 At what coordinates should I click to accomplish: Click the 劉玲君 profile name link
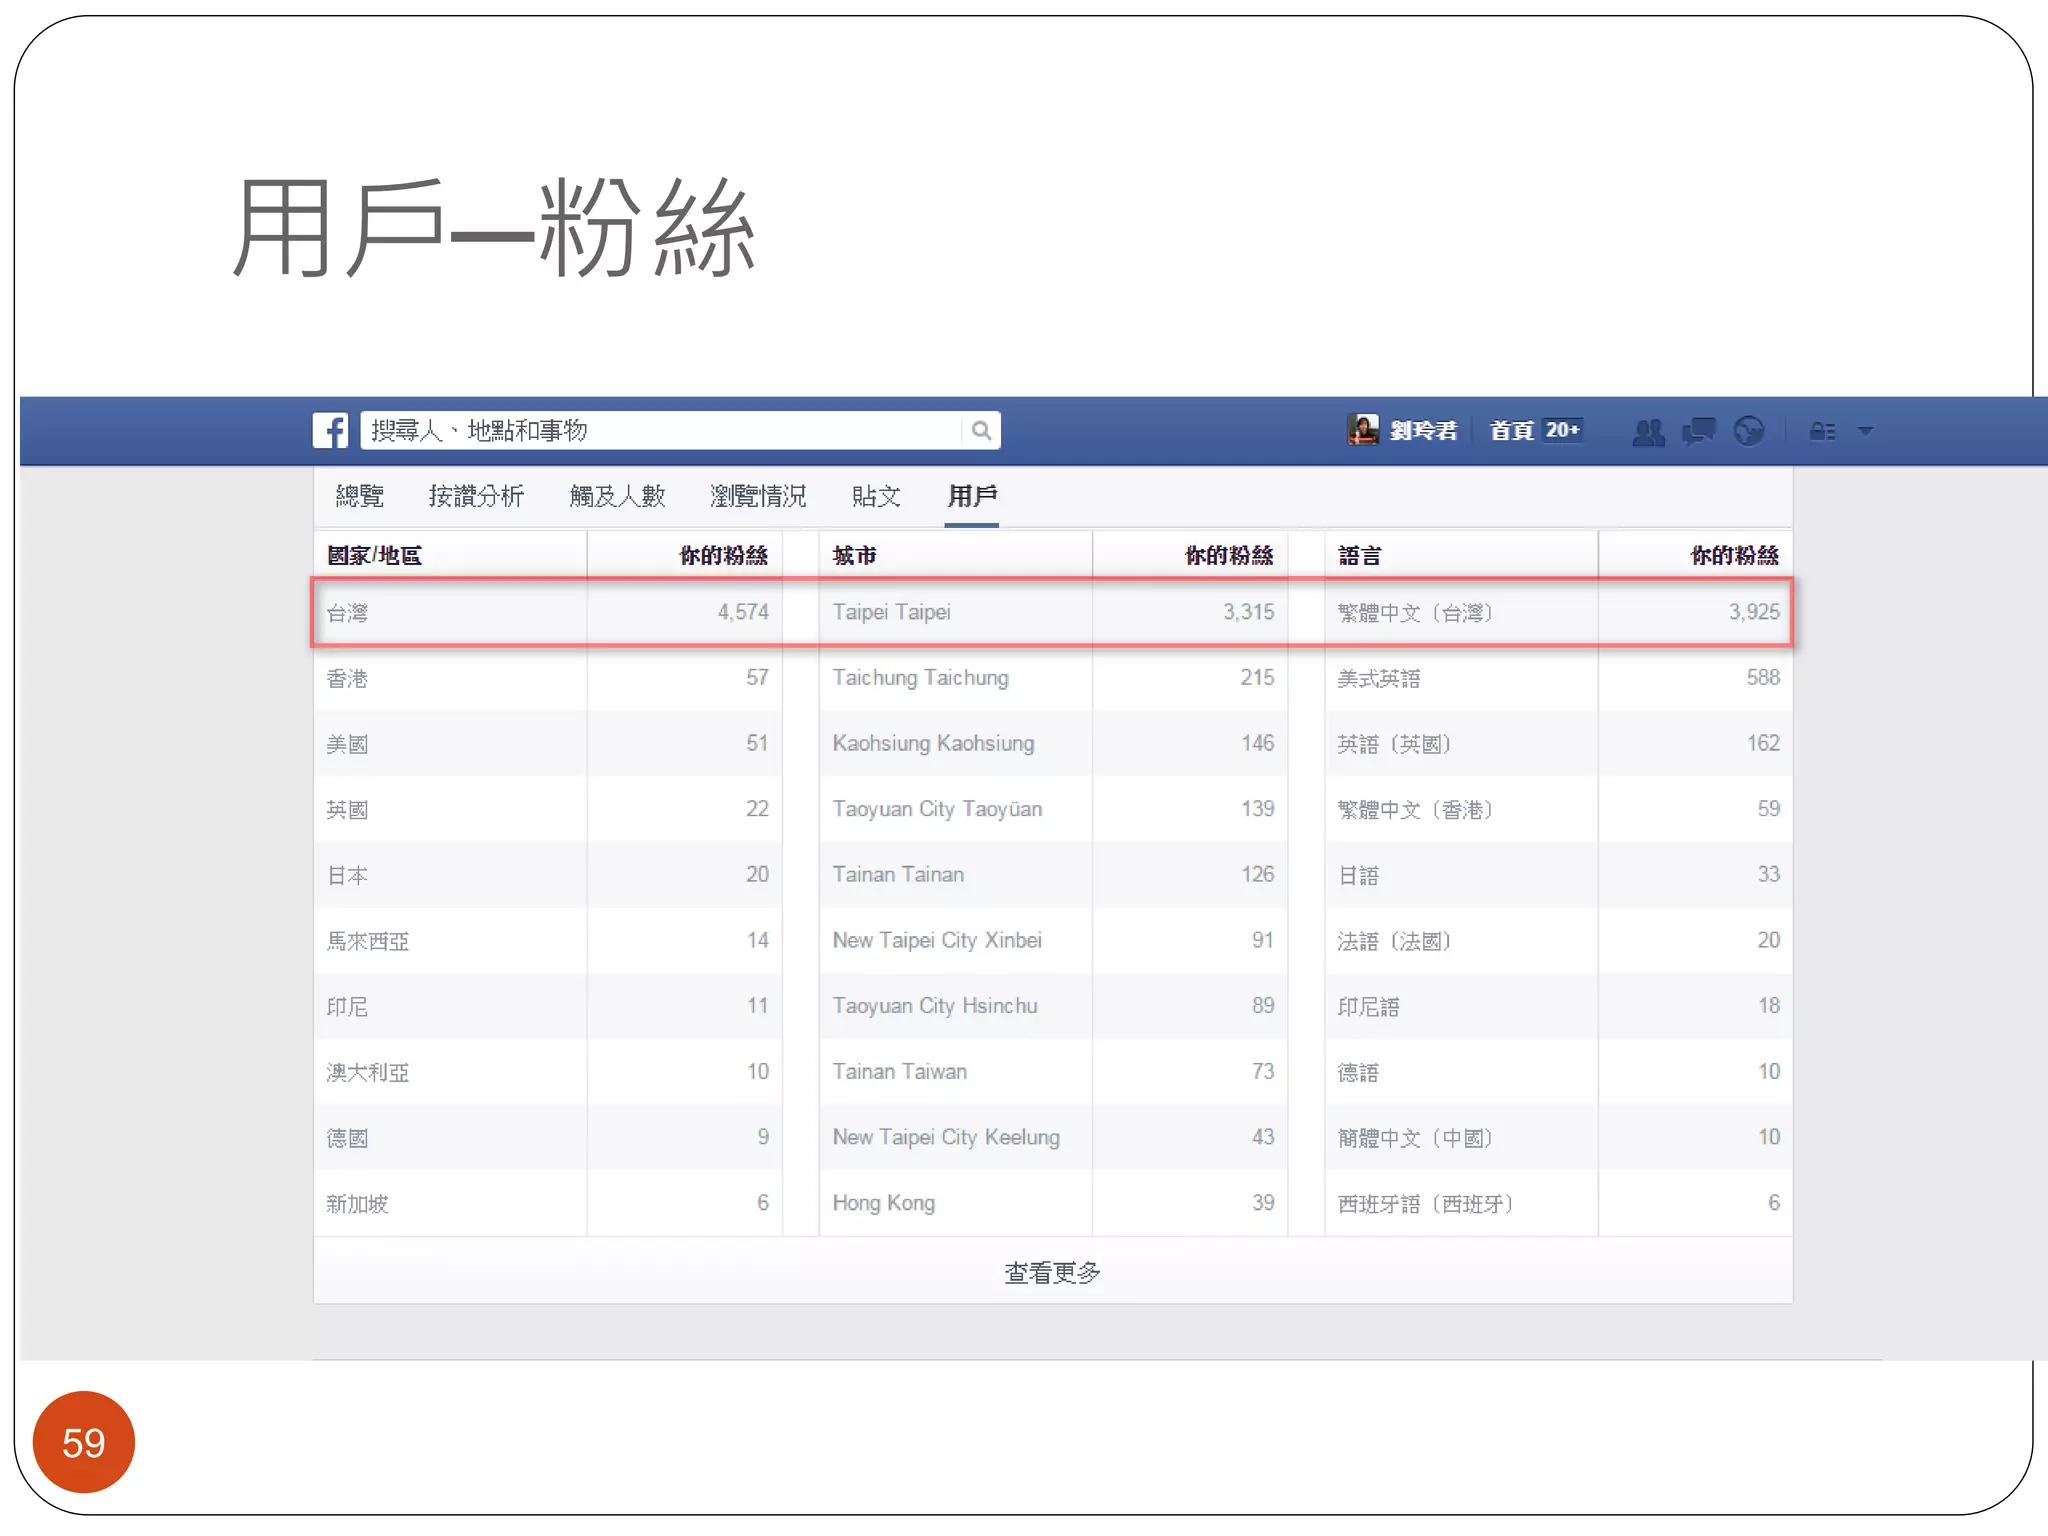1423,431
